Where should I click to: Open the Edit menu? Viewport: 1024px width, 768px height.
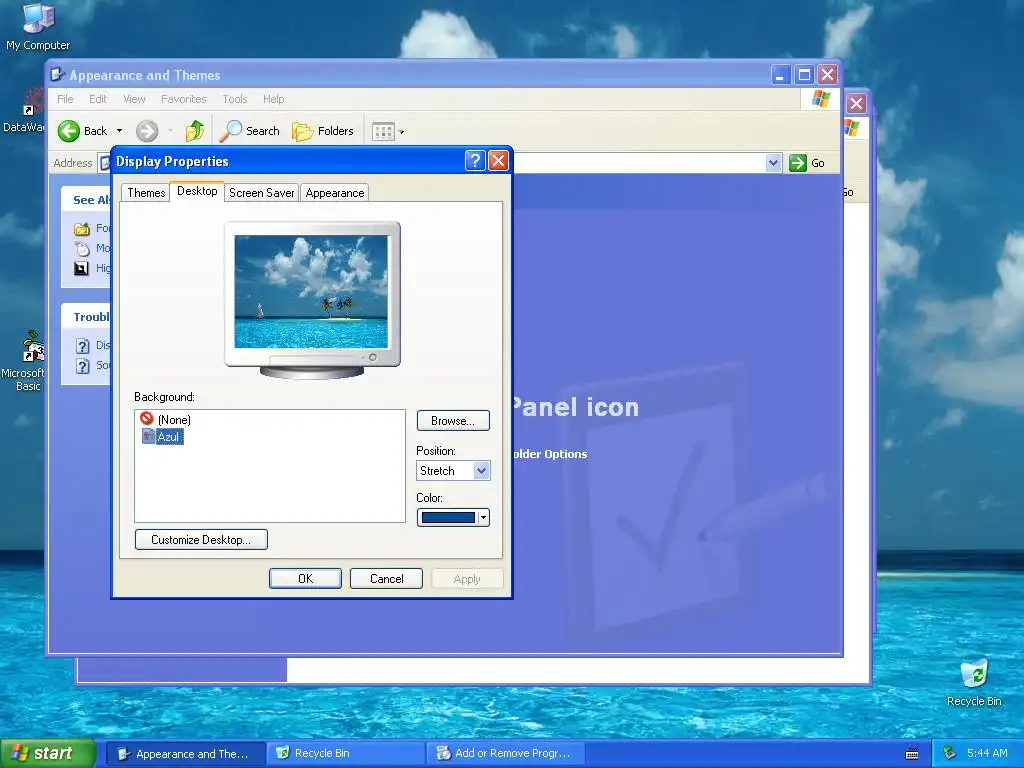click(98, 99)
